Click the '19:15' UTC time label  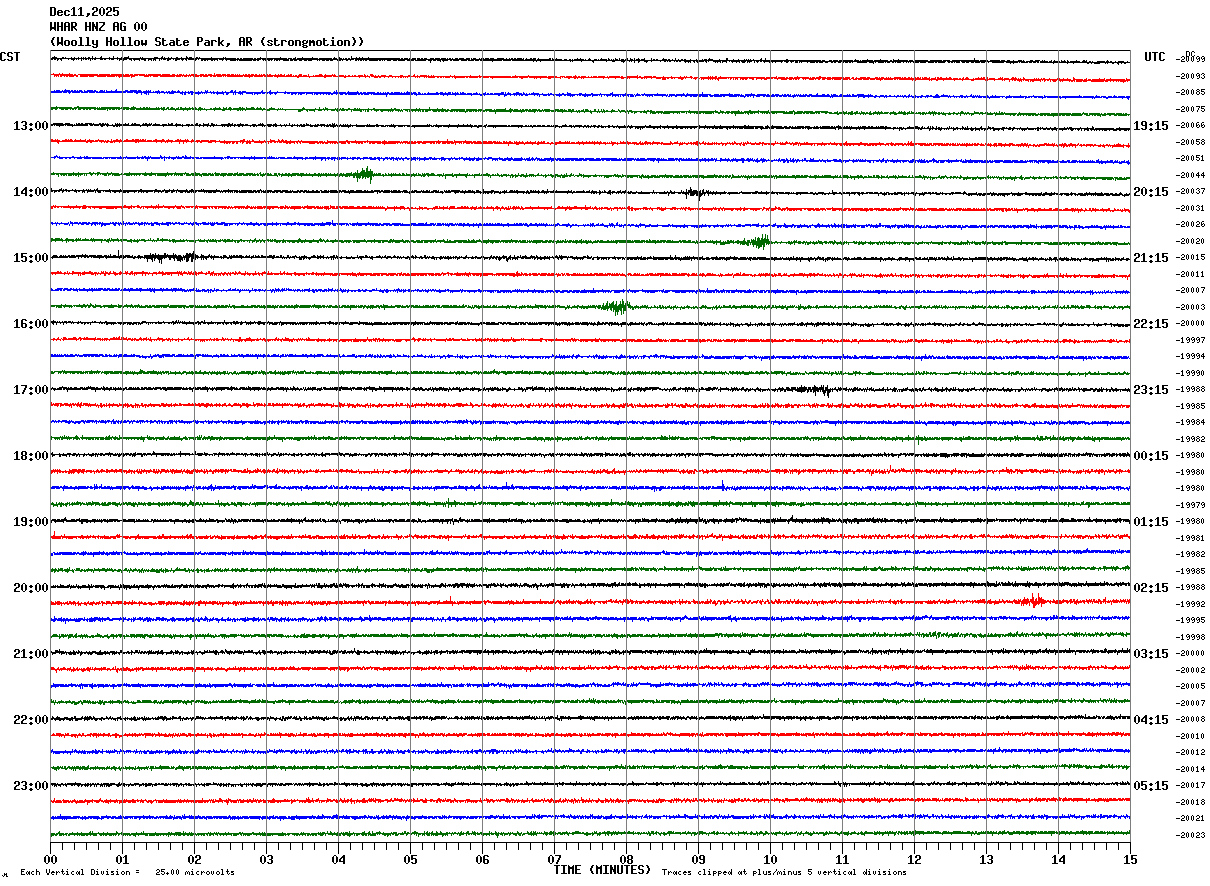click(x=1151, y=126)
